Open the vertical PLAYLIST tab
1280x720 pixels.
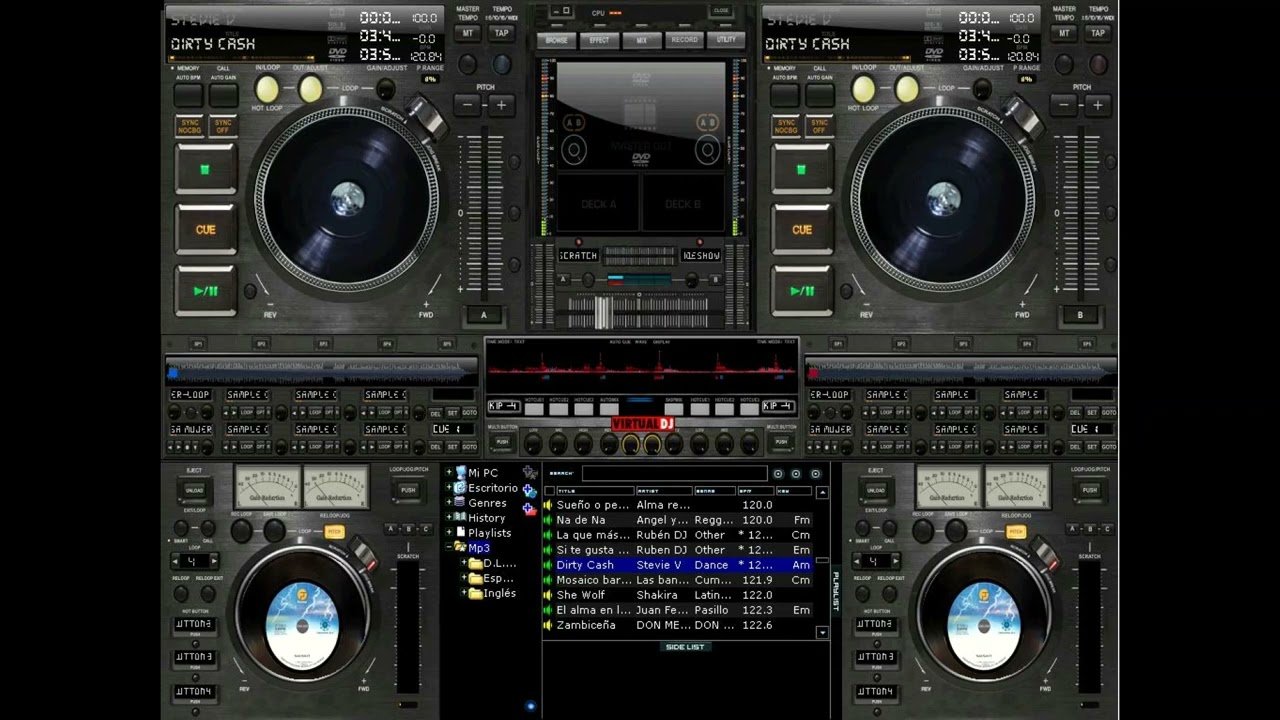point(836,591)
